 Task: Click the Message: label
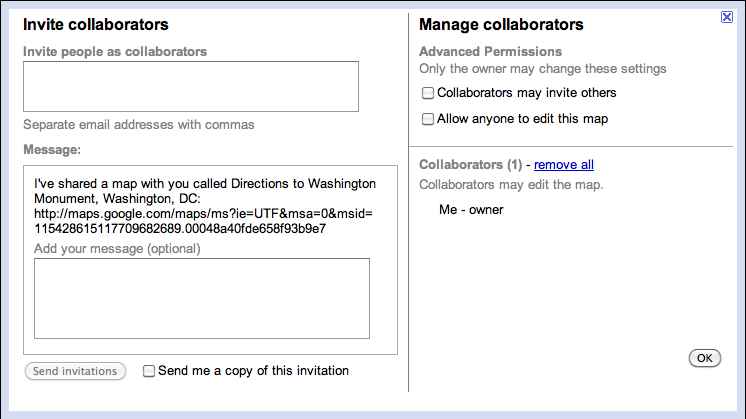pos(52,150)
